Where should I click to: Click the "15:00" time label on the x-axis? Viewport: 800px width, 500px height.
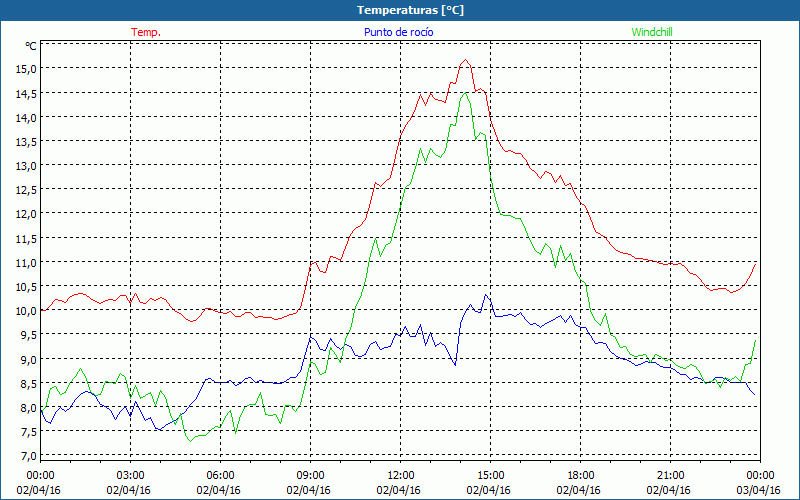(x=490, y=476)
